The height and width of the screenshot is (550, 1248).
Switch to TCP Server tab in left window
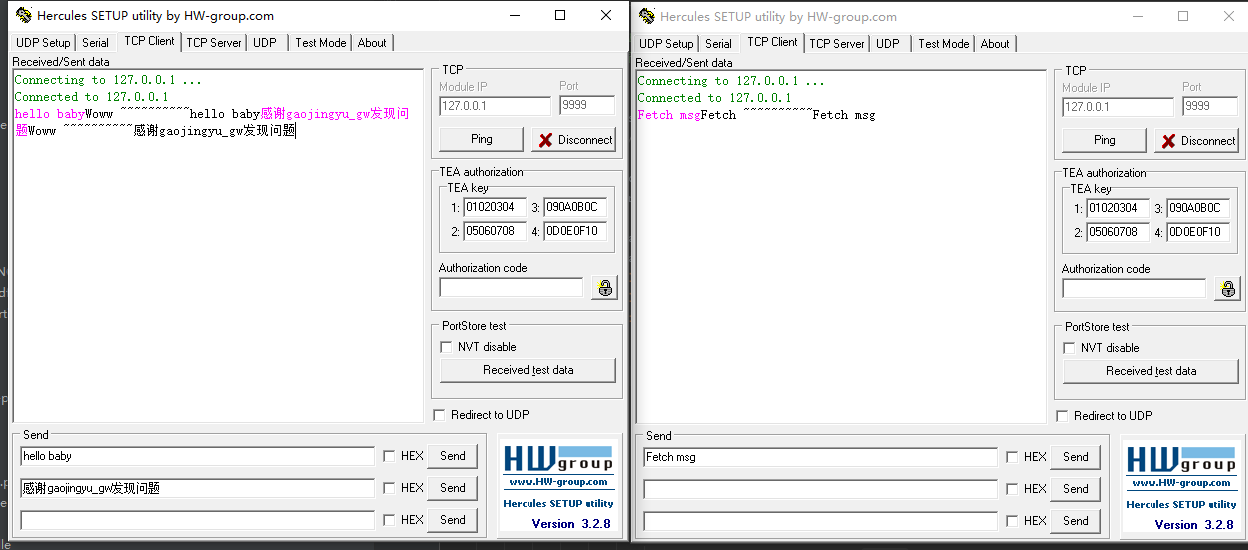(214, 43)
